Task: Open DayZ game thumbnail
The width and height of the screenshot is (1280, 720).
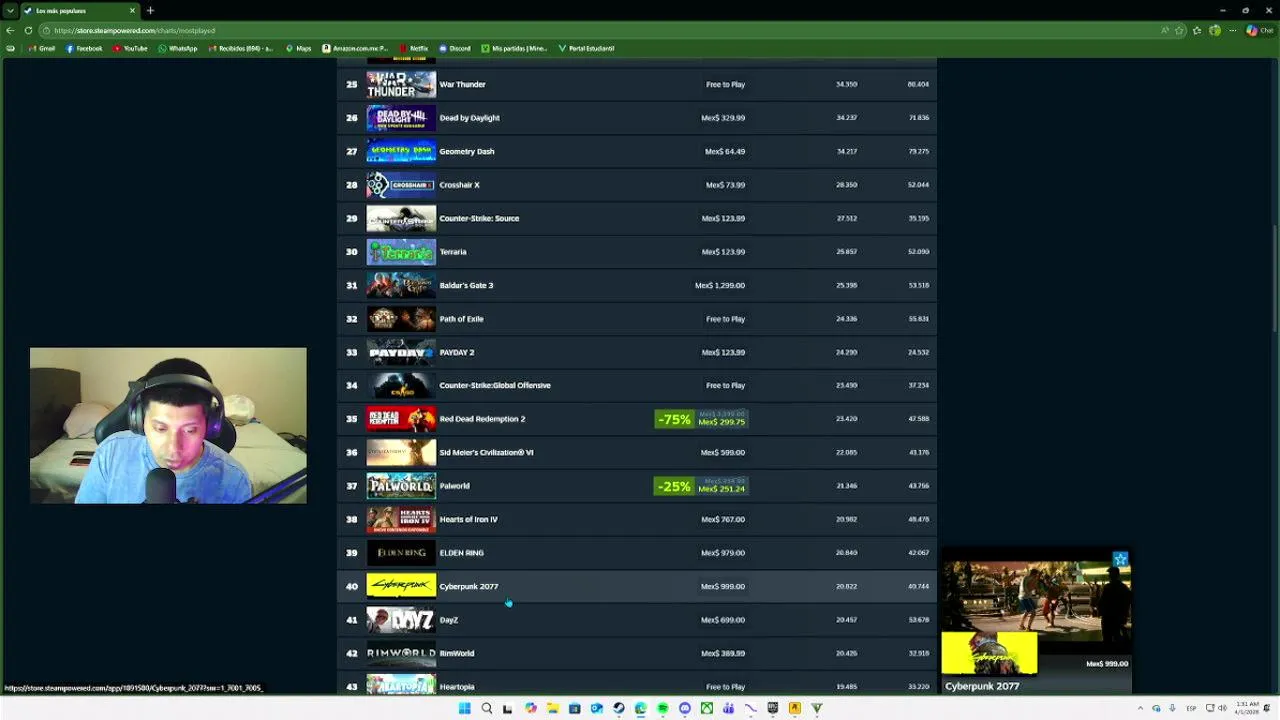Action: [x=401, y=620]
